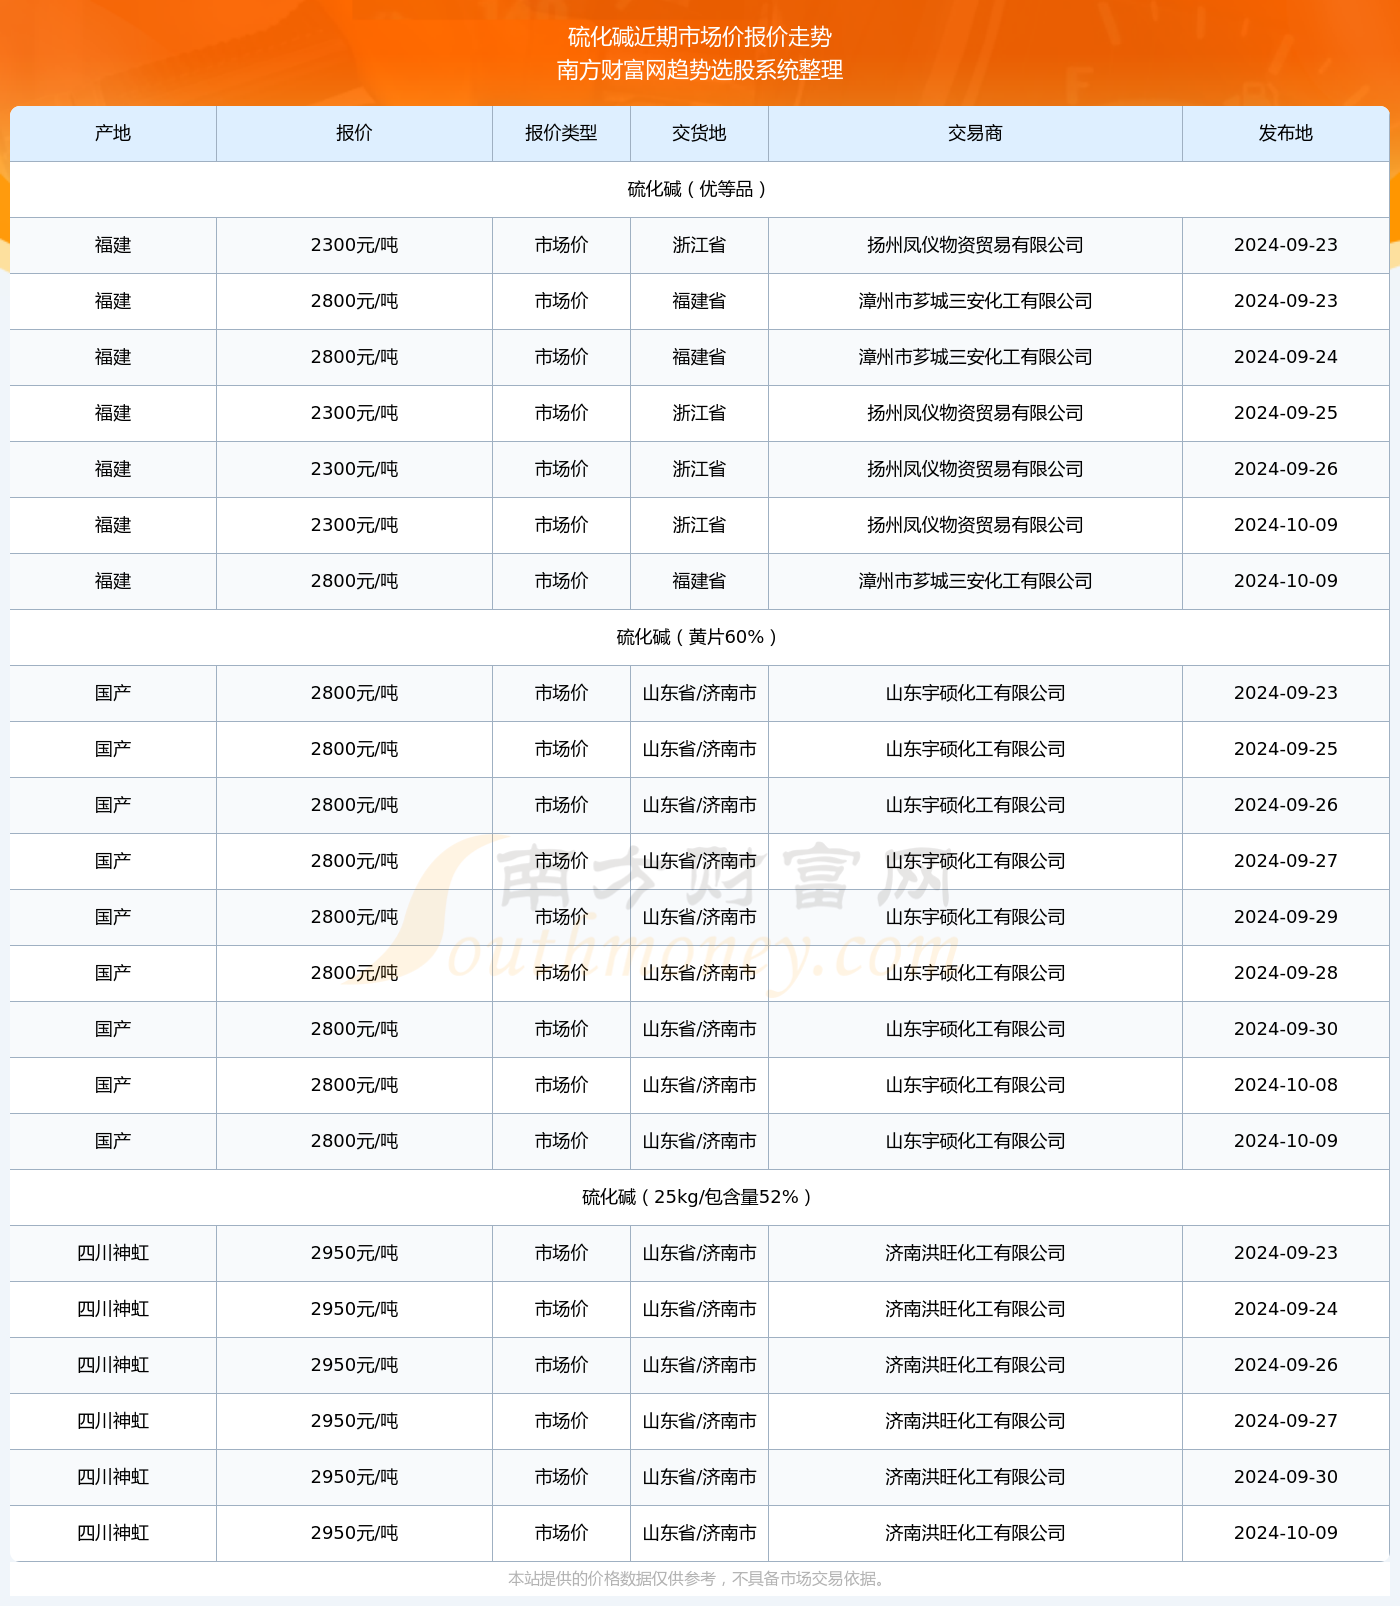Click 2800元/吨 in the 福建 2024-09-24 row
Viewport: 1400px width, 1606px height.
tap(354, 357)
